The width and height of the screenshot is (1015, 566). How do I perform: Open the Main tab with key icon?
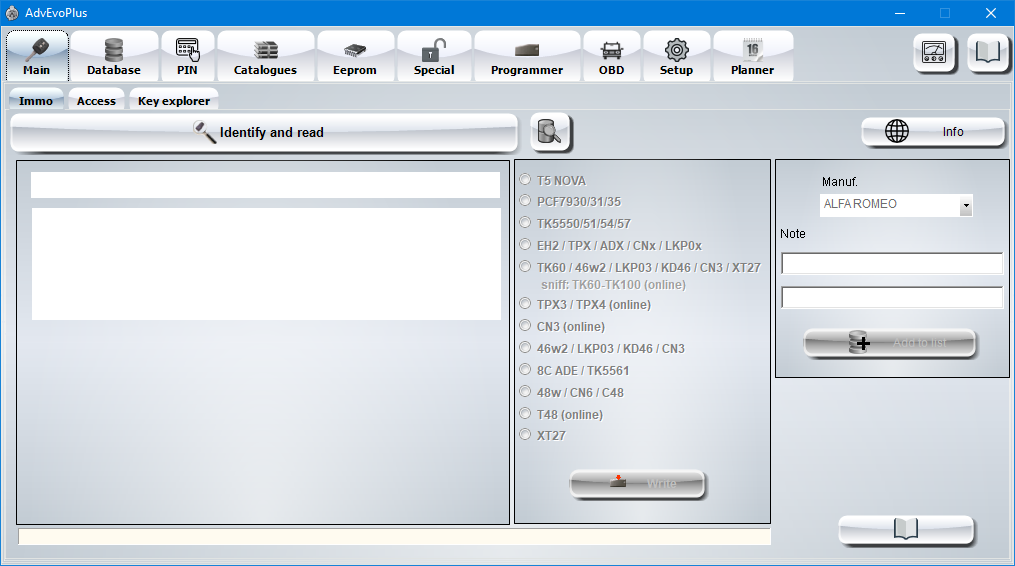(x=37, y=56)
